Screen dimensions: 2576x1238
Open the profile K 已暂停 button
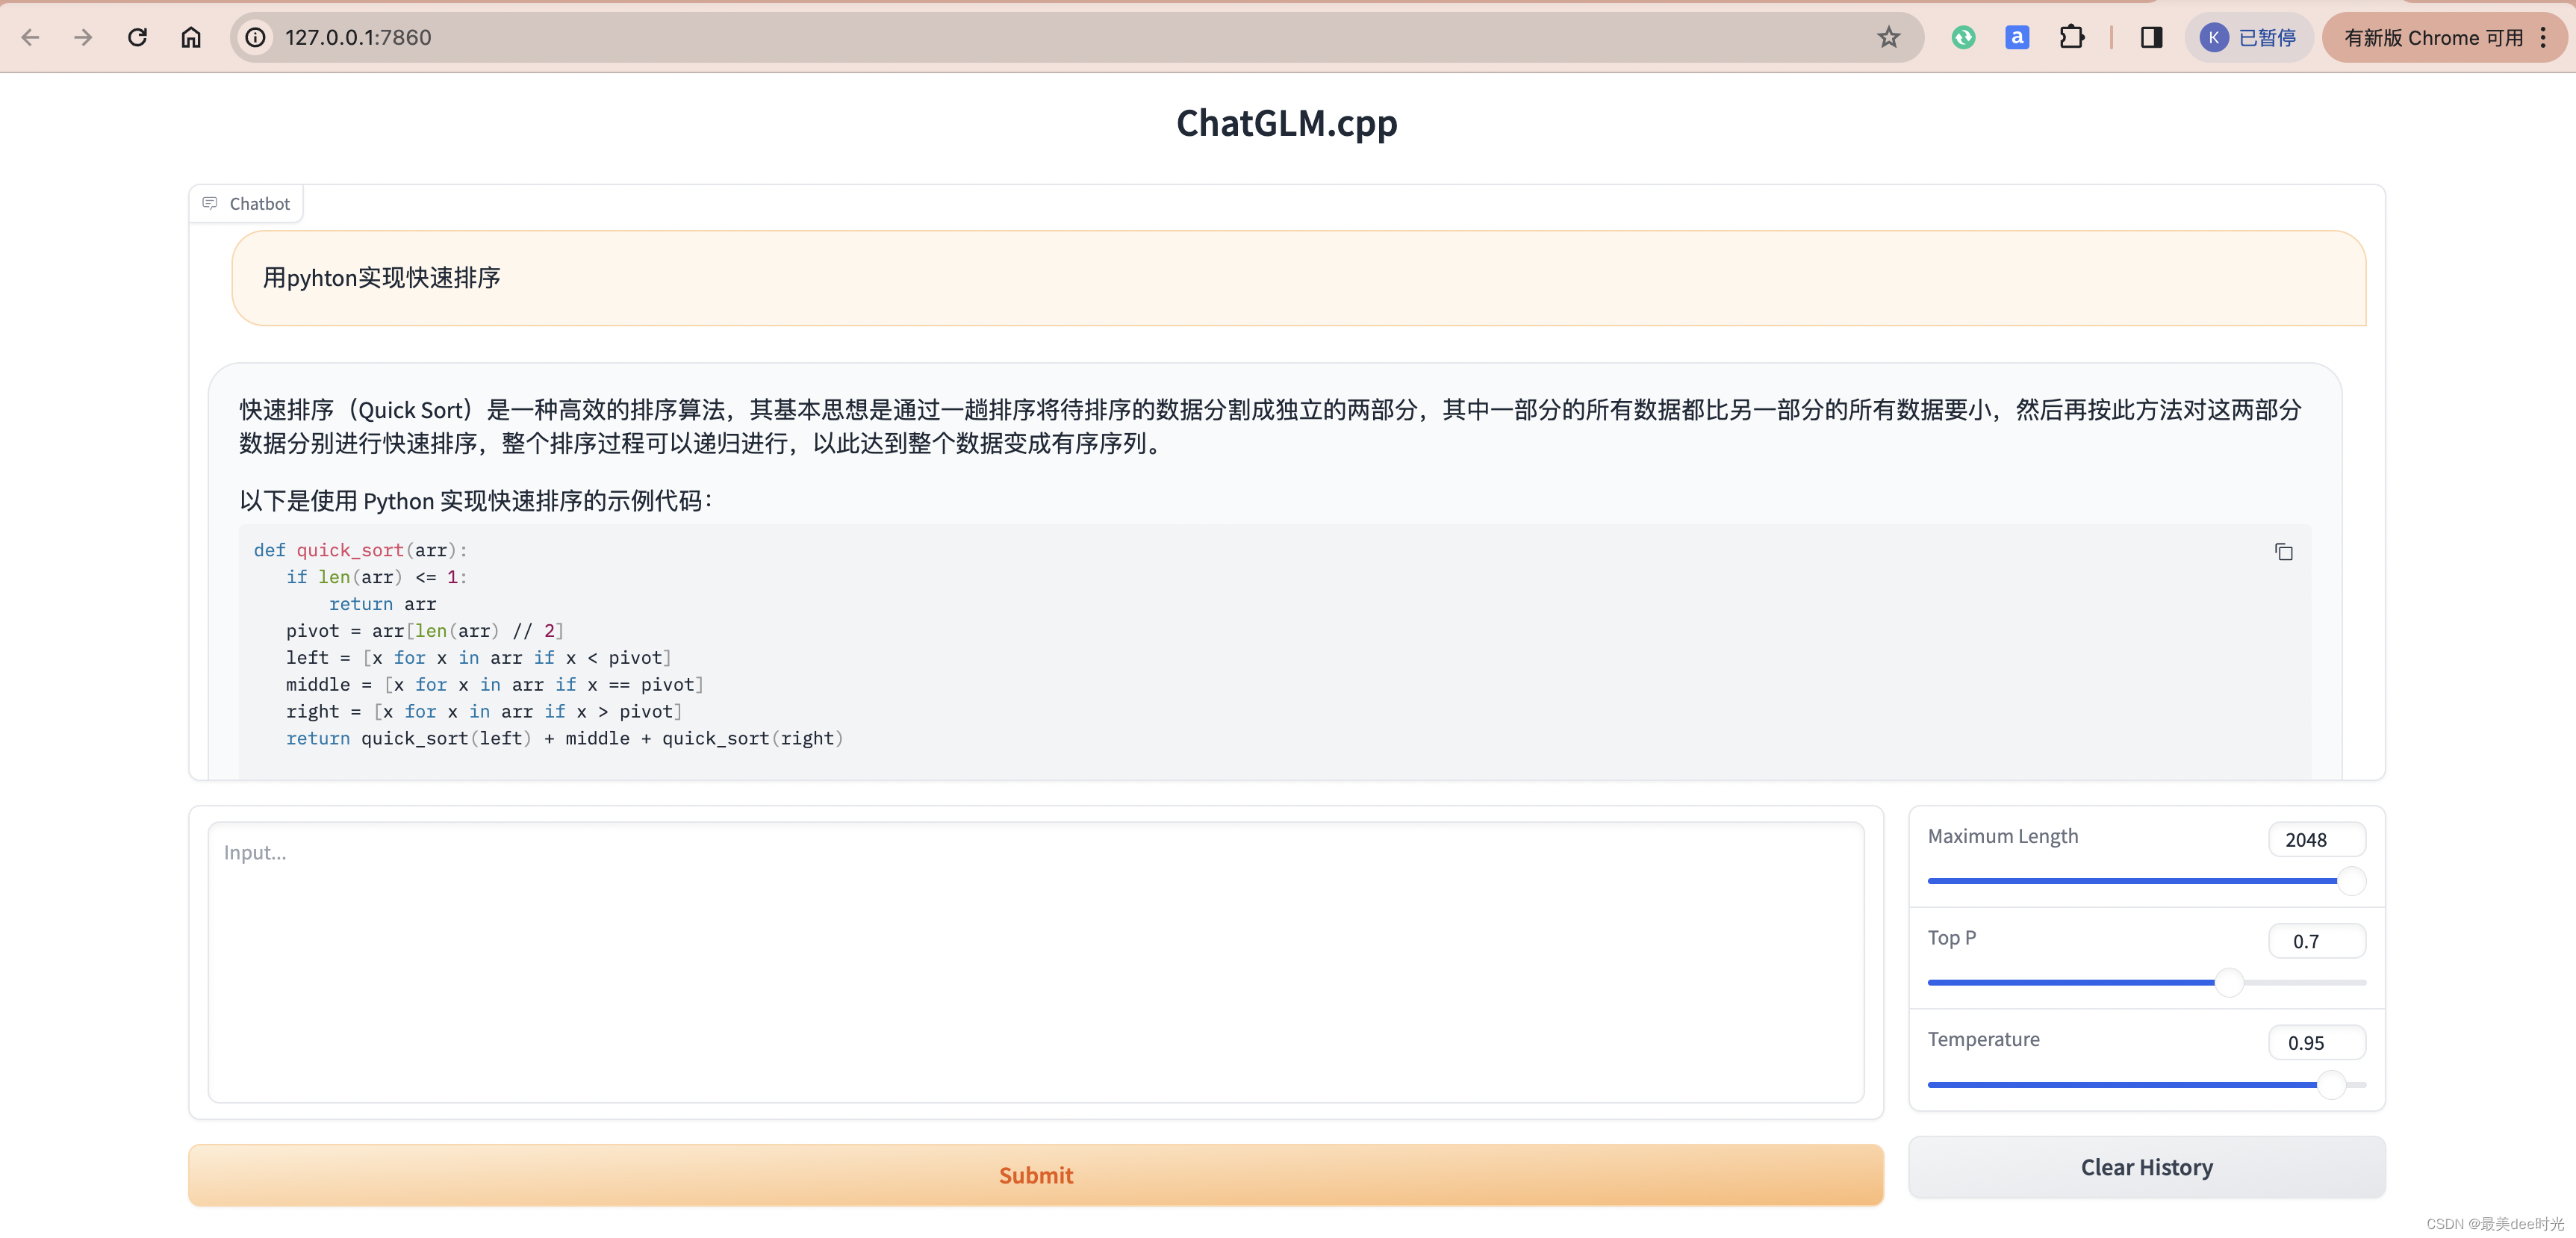2248,37
